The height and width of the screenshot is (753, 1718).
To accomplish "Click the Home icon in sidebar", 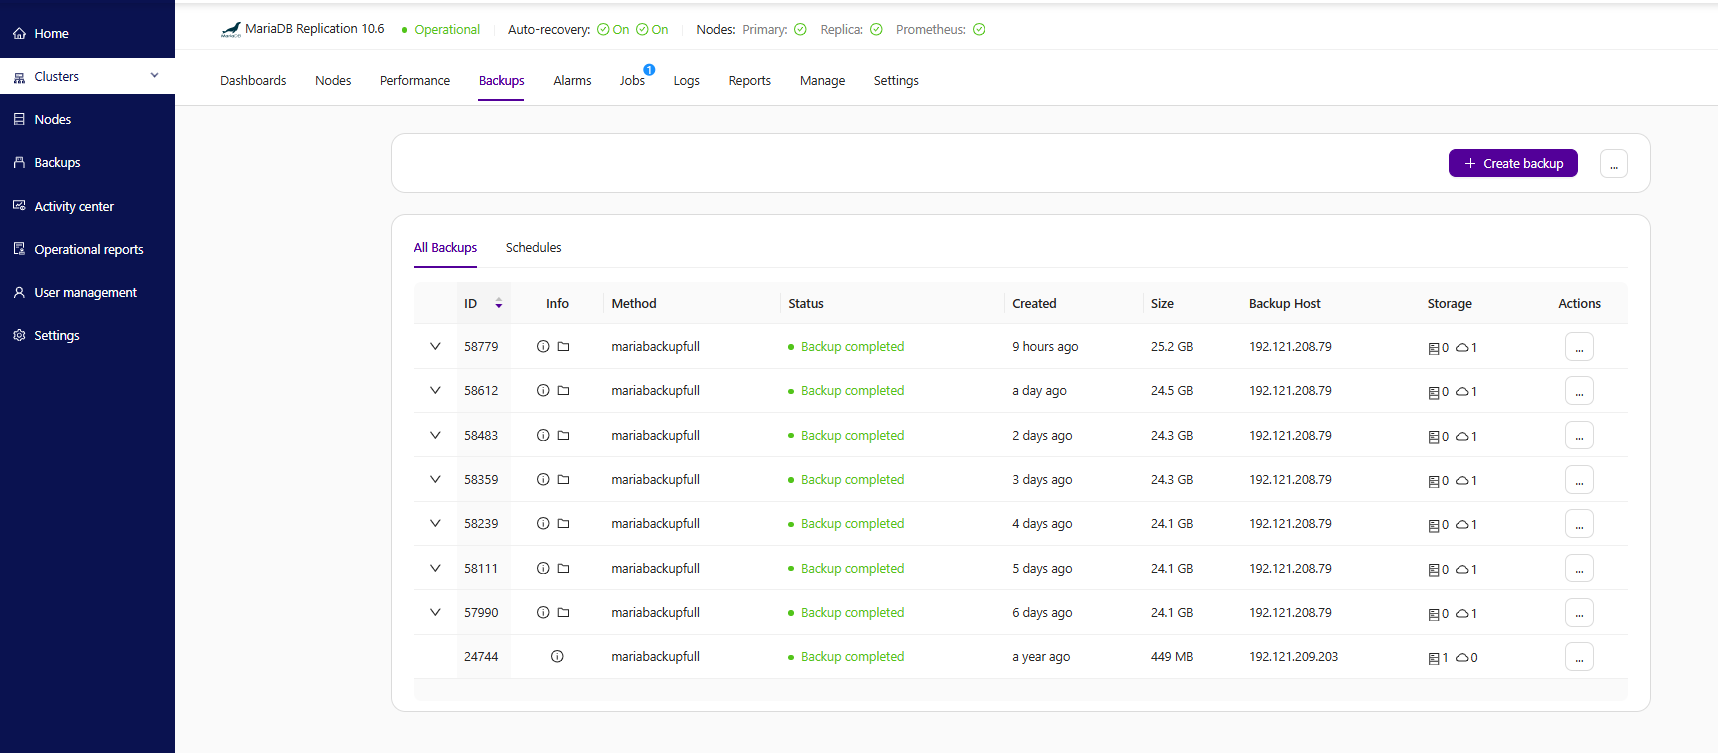I will pos(19,34).
